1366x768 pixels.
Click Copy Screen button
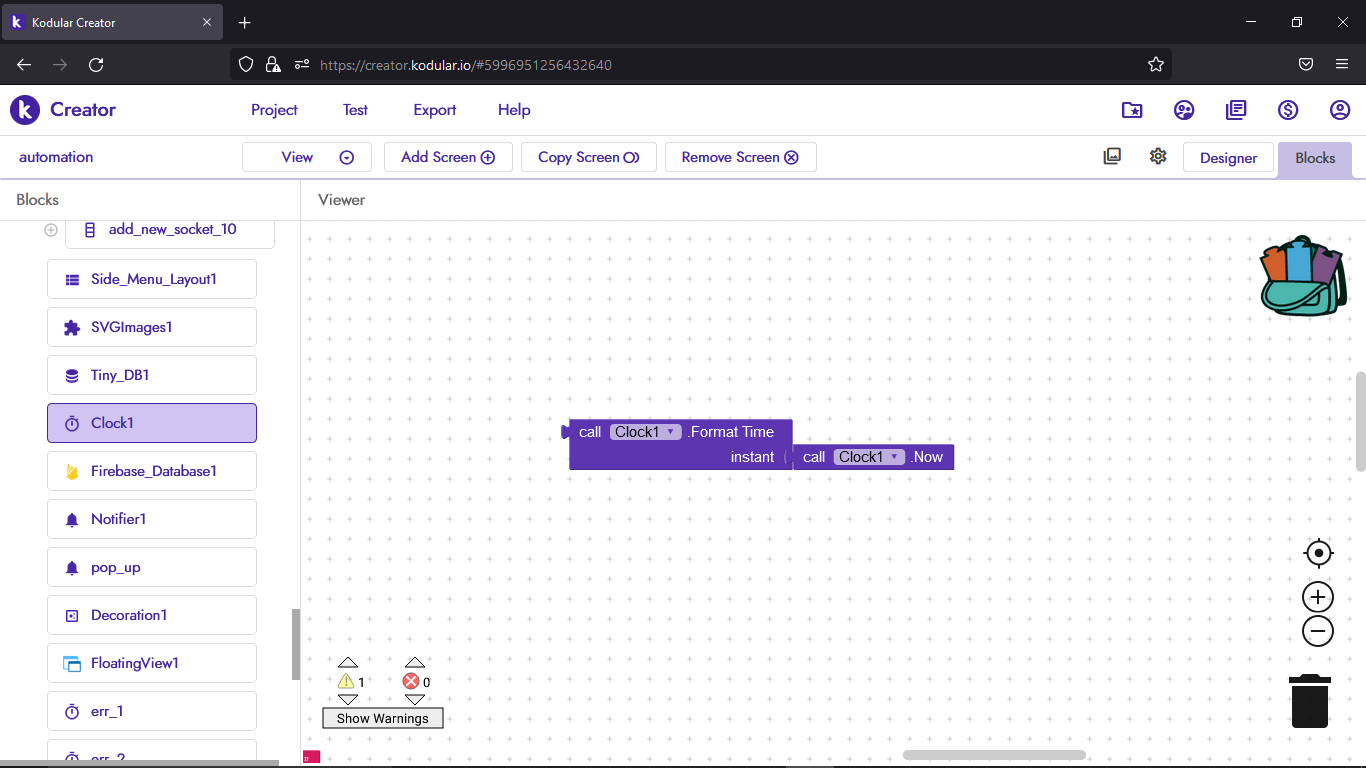pos(589,157)
